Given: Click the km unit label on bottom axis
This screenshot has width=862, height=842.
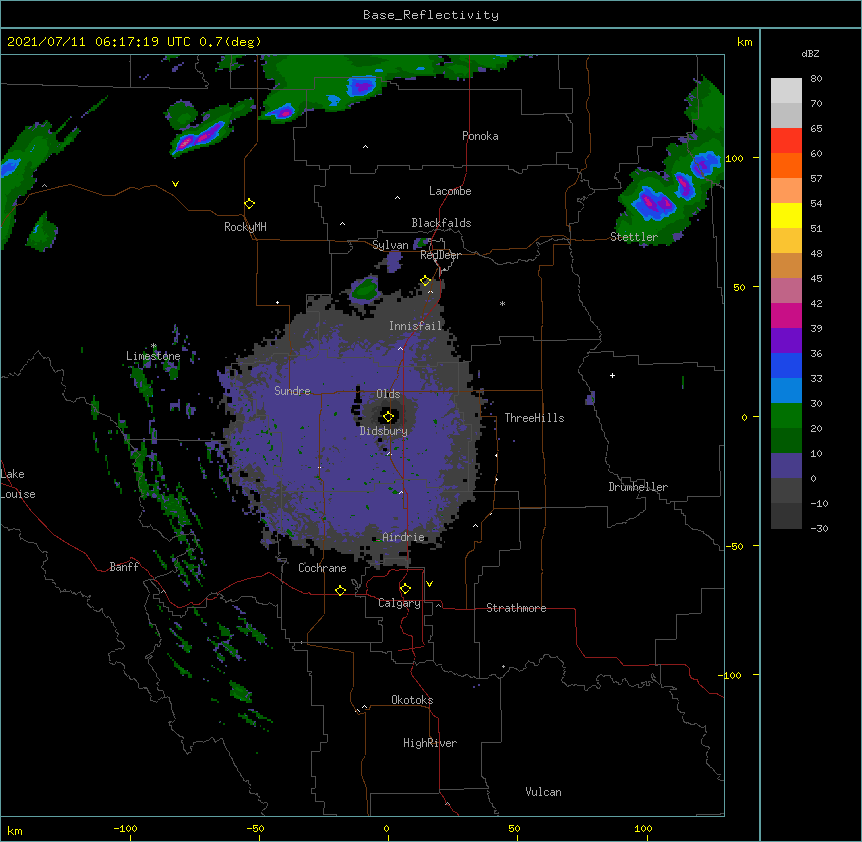Looking at the screenshot, I should click(15, 830).
